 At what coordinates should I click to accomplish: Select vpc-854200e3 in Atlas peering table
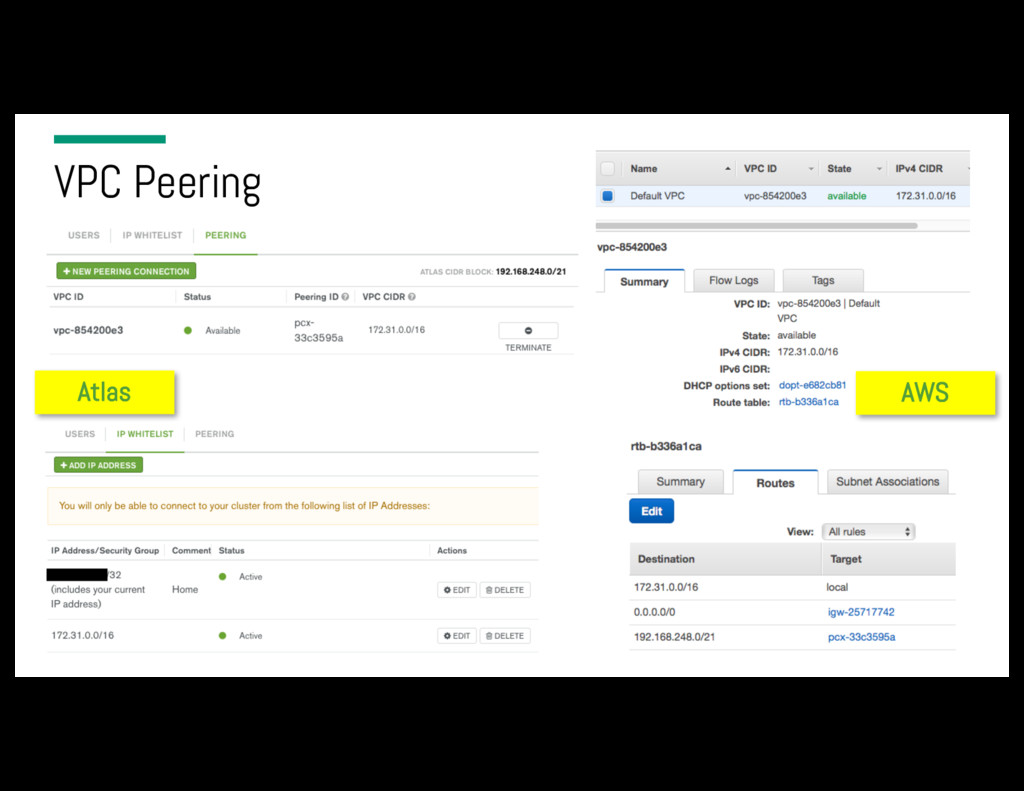click(88, 330)
